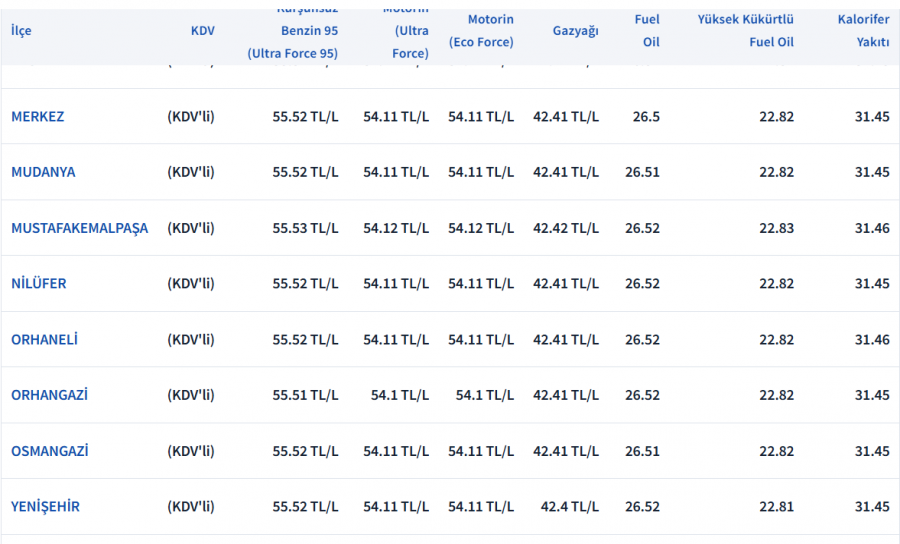
Task: Open the ORHANGAZİ district link
Action: (x=49, y=395)
